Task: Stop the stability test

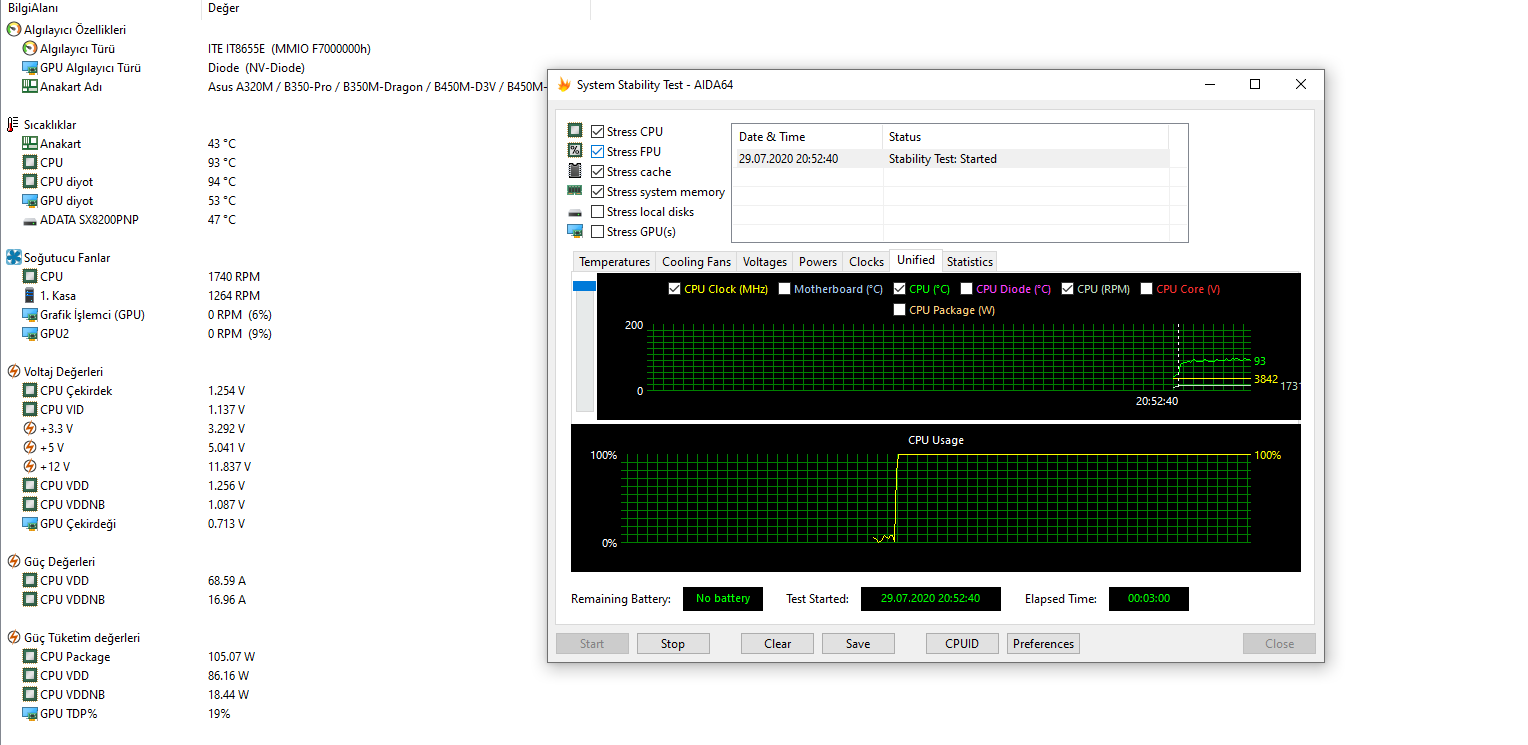Action: [x=673, y=644]
